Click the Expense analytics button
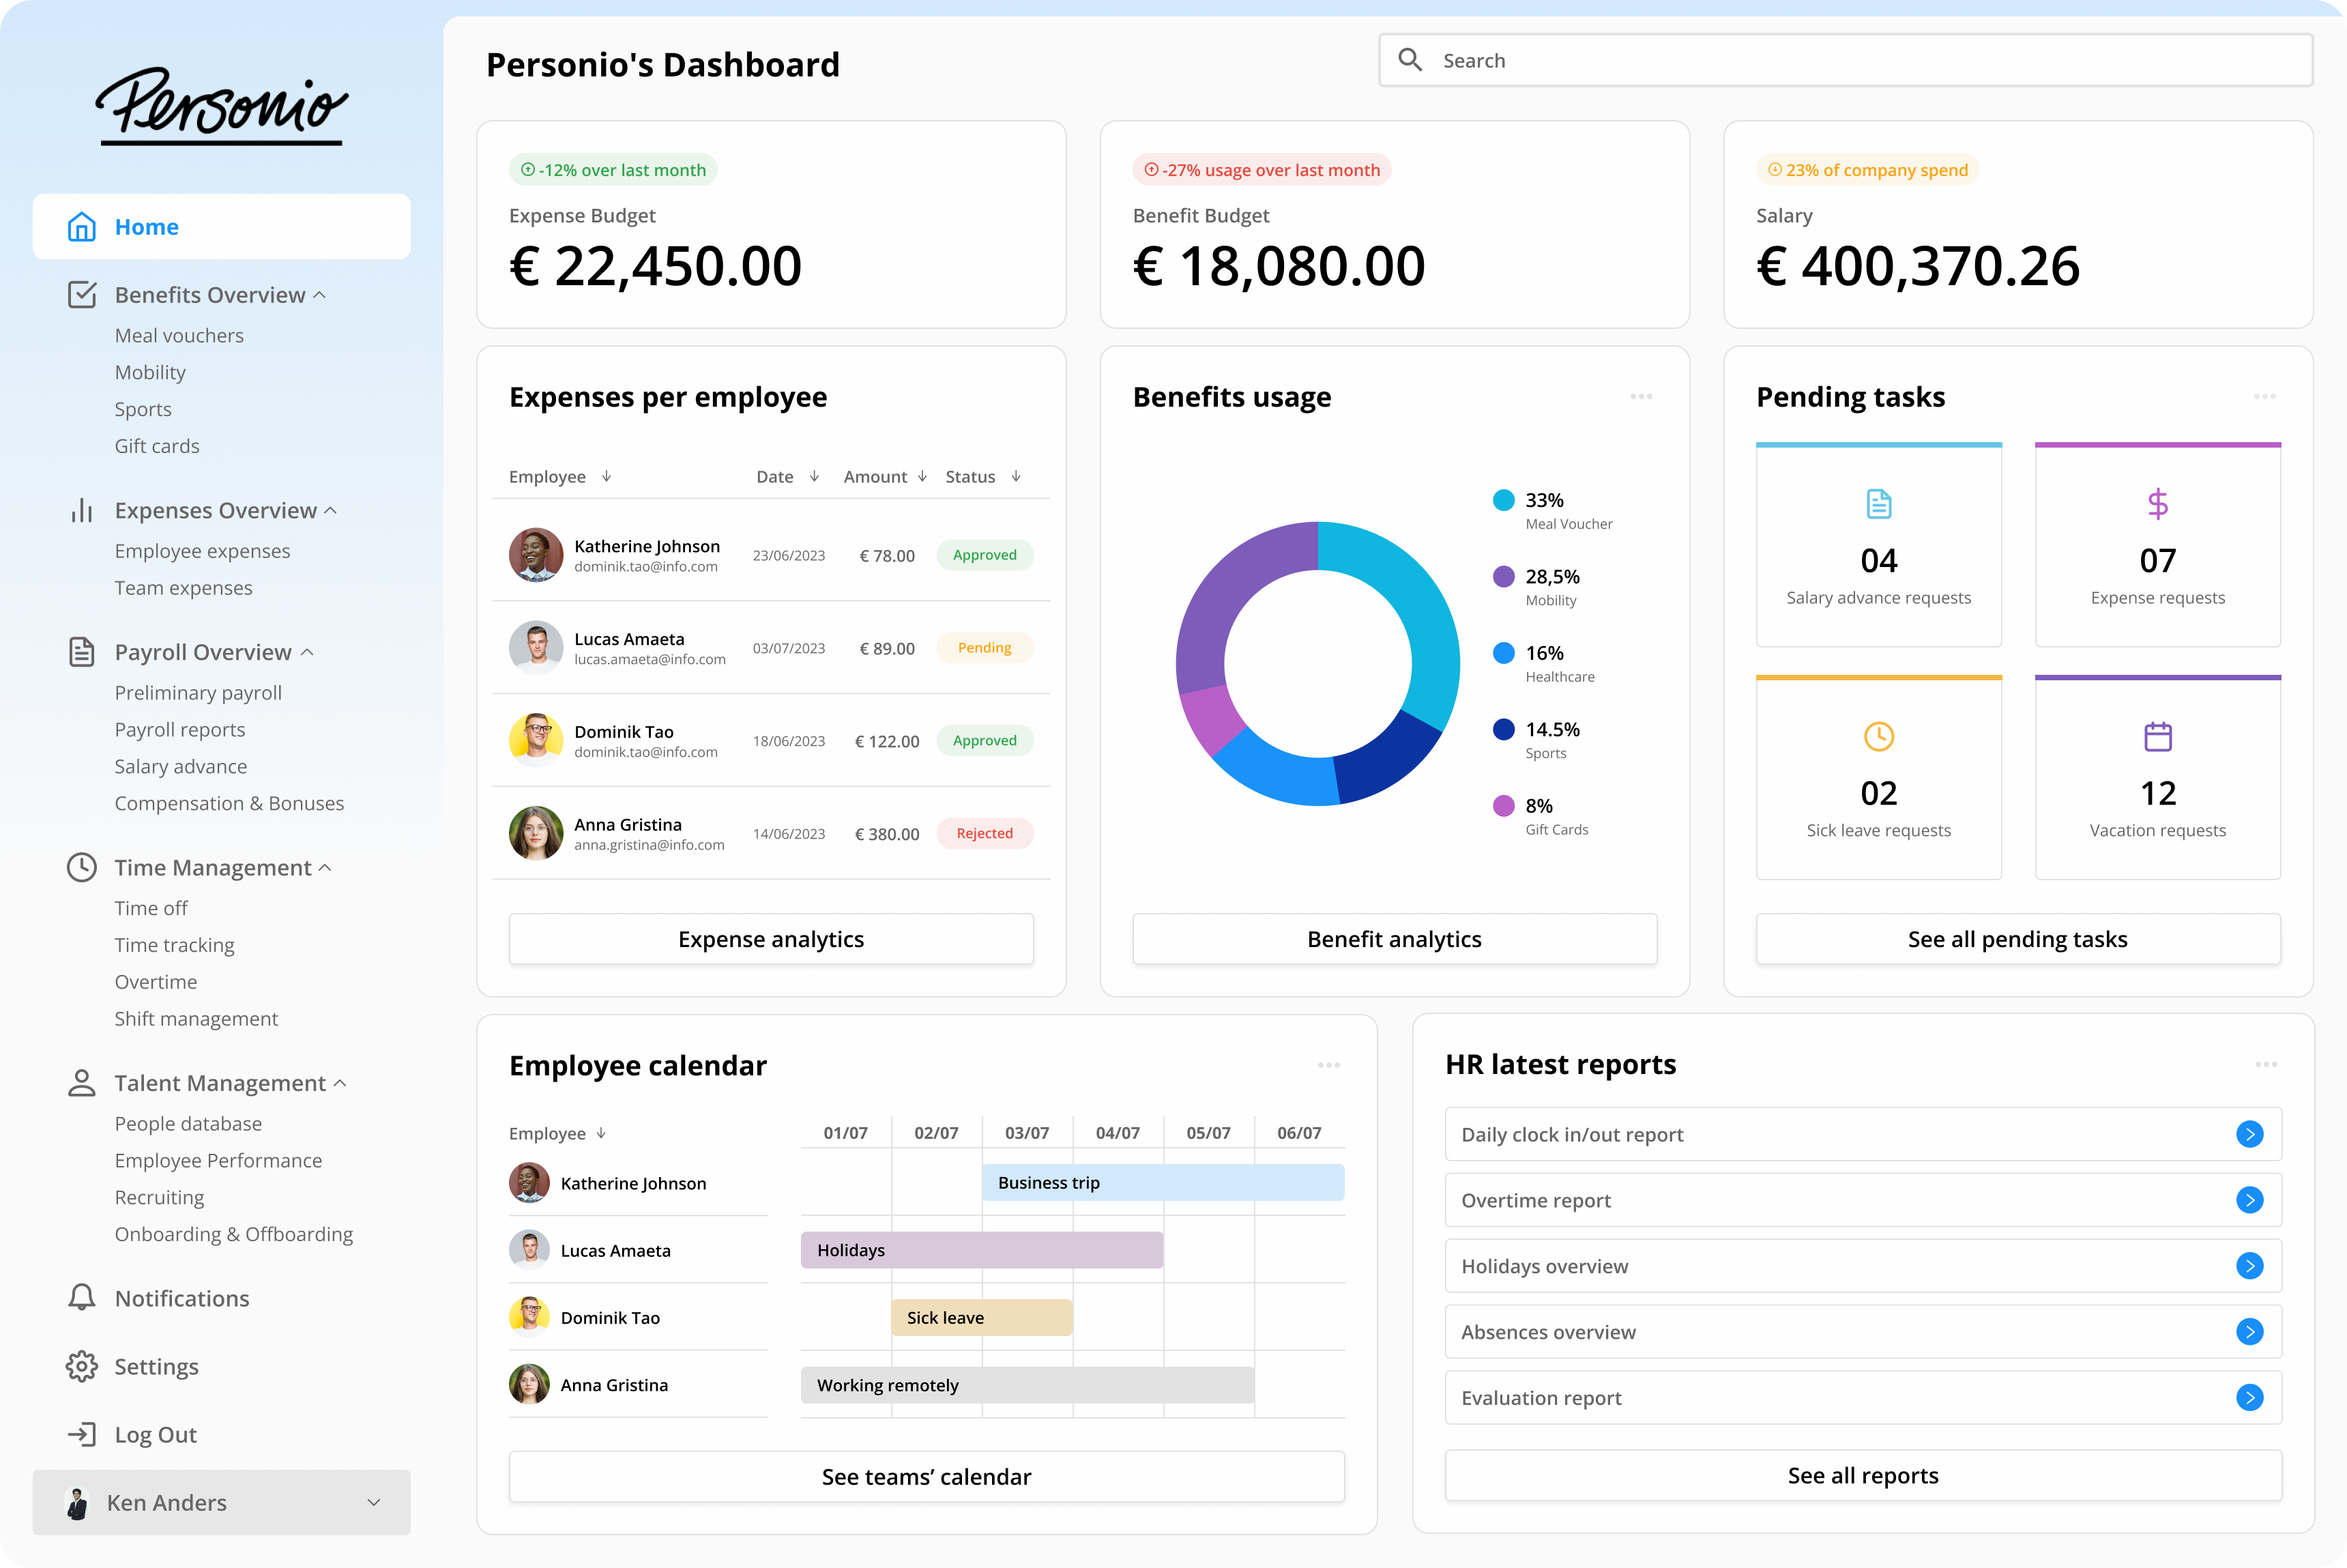The image size is (2347, 1568). click(770, 939)
